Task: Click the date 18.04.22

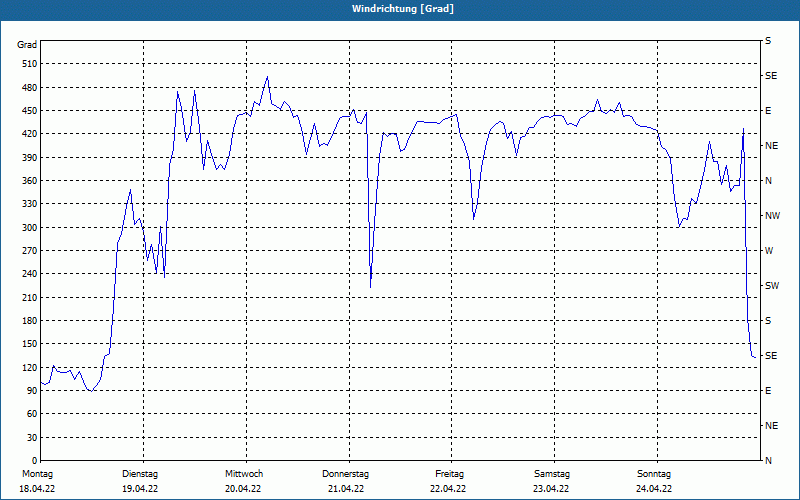Action: click(37, 489)
